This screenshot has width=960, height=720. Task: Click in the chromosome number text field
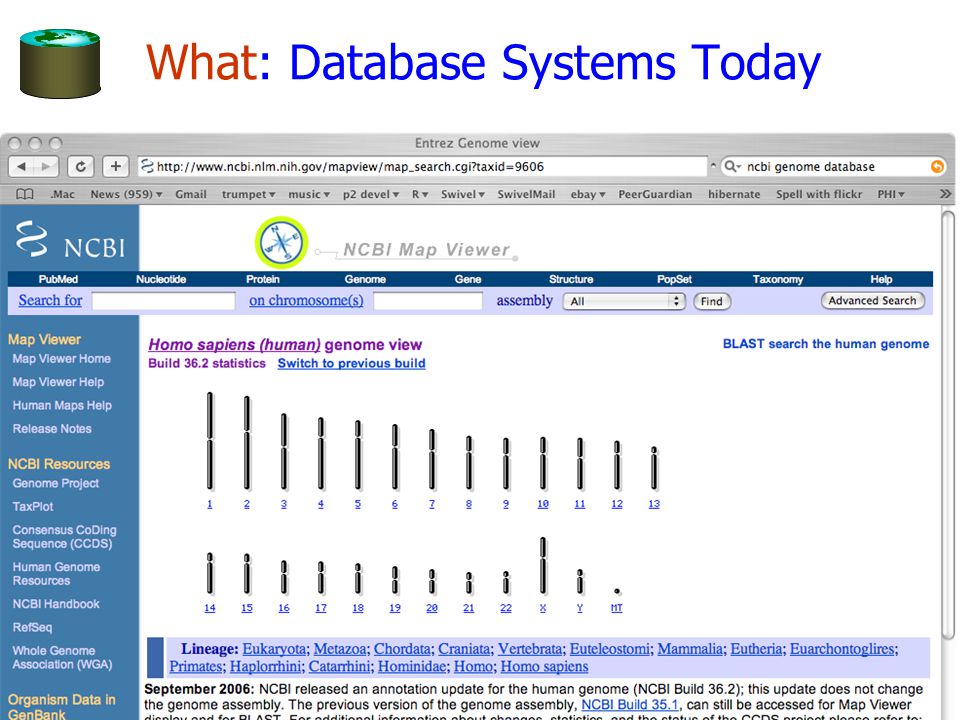[428, 301]
